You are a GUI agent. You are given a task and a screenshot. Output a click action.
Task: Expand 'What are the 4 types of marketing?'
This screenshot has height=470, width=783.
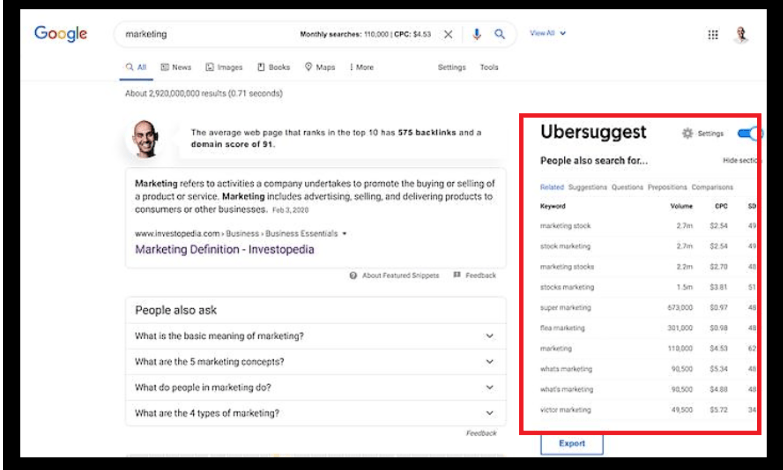click(x=316, y=413)
